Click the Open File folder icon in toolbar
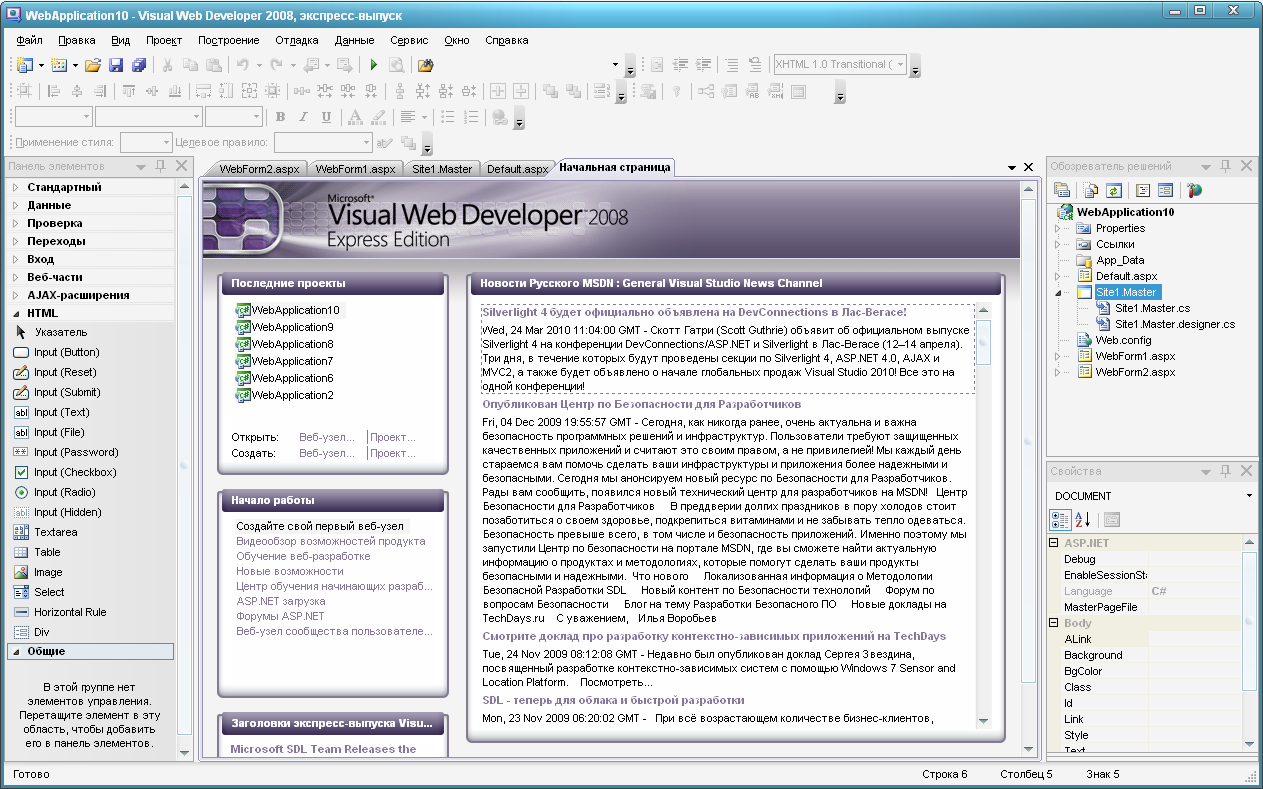The image size is (1263, 789). (93, 65)
